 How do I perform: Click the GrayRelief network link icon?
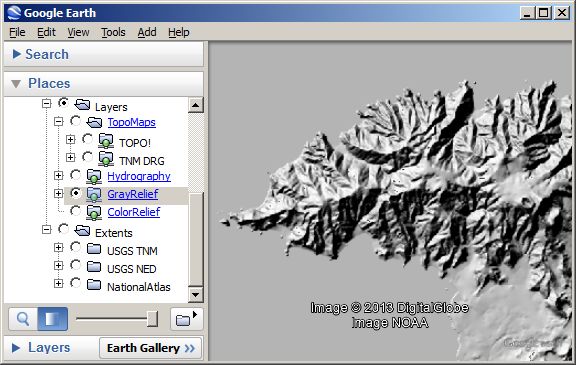94,195
